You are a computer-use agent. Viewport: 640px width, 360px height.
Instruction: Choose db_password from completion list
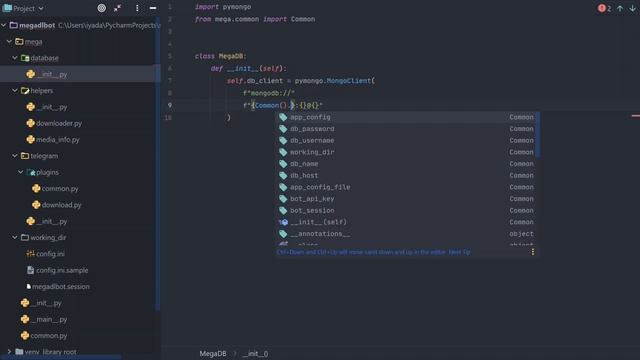pos(406,129)
